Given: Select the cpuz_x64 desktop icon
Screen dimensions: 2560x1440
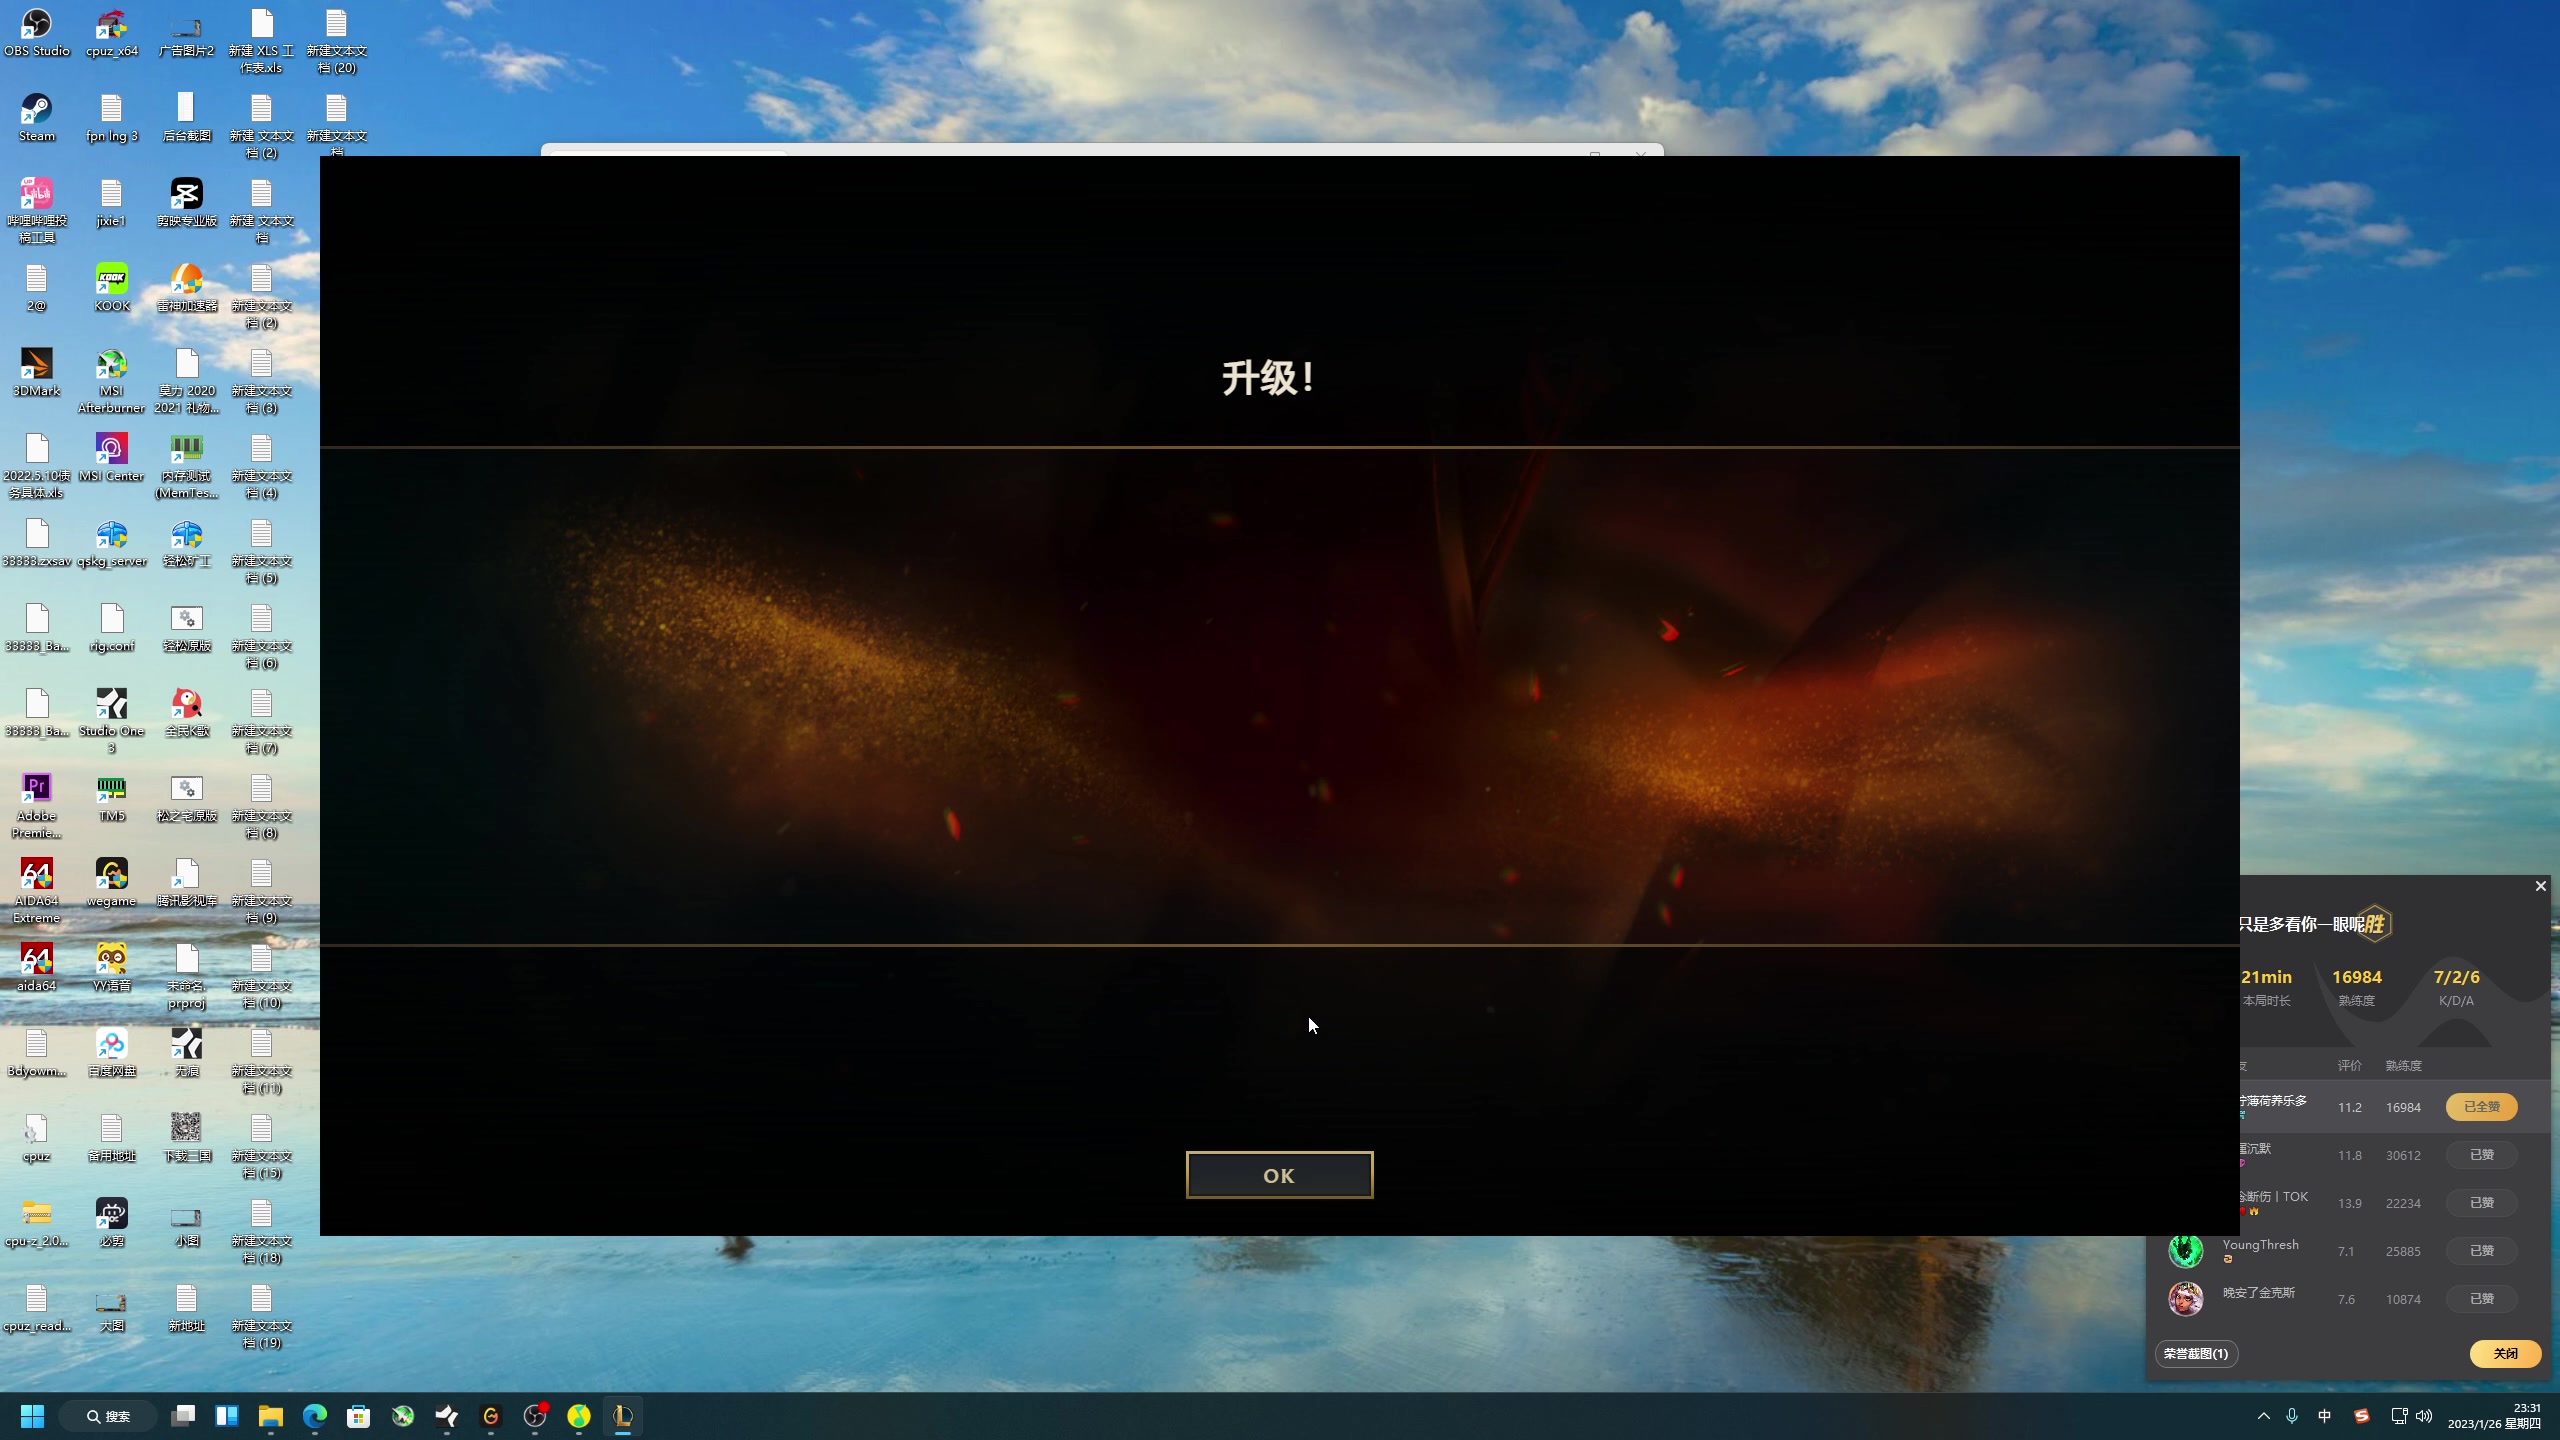Looking at the screenshot, I should 112,34.
